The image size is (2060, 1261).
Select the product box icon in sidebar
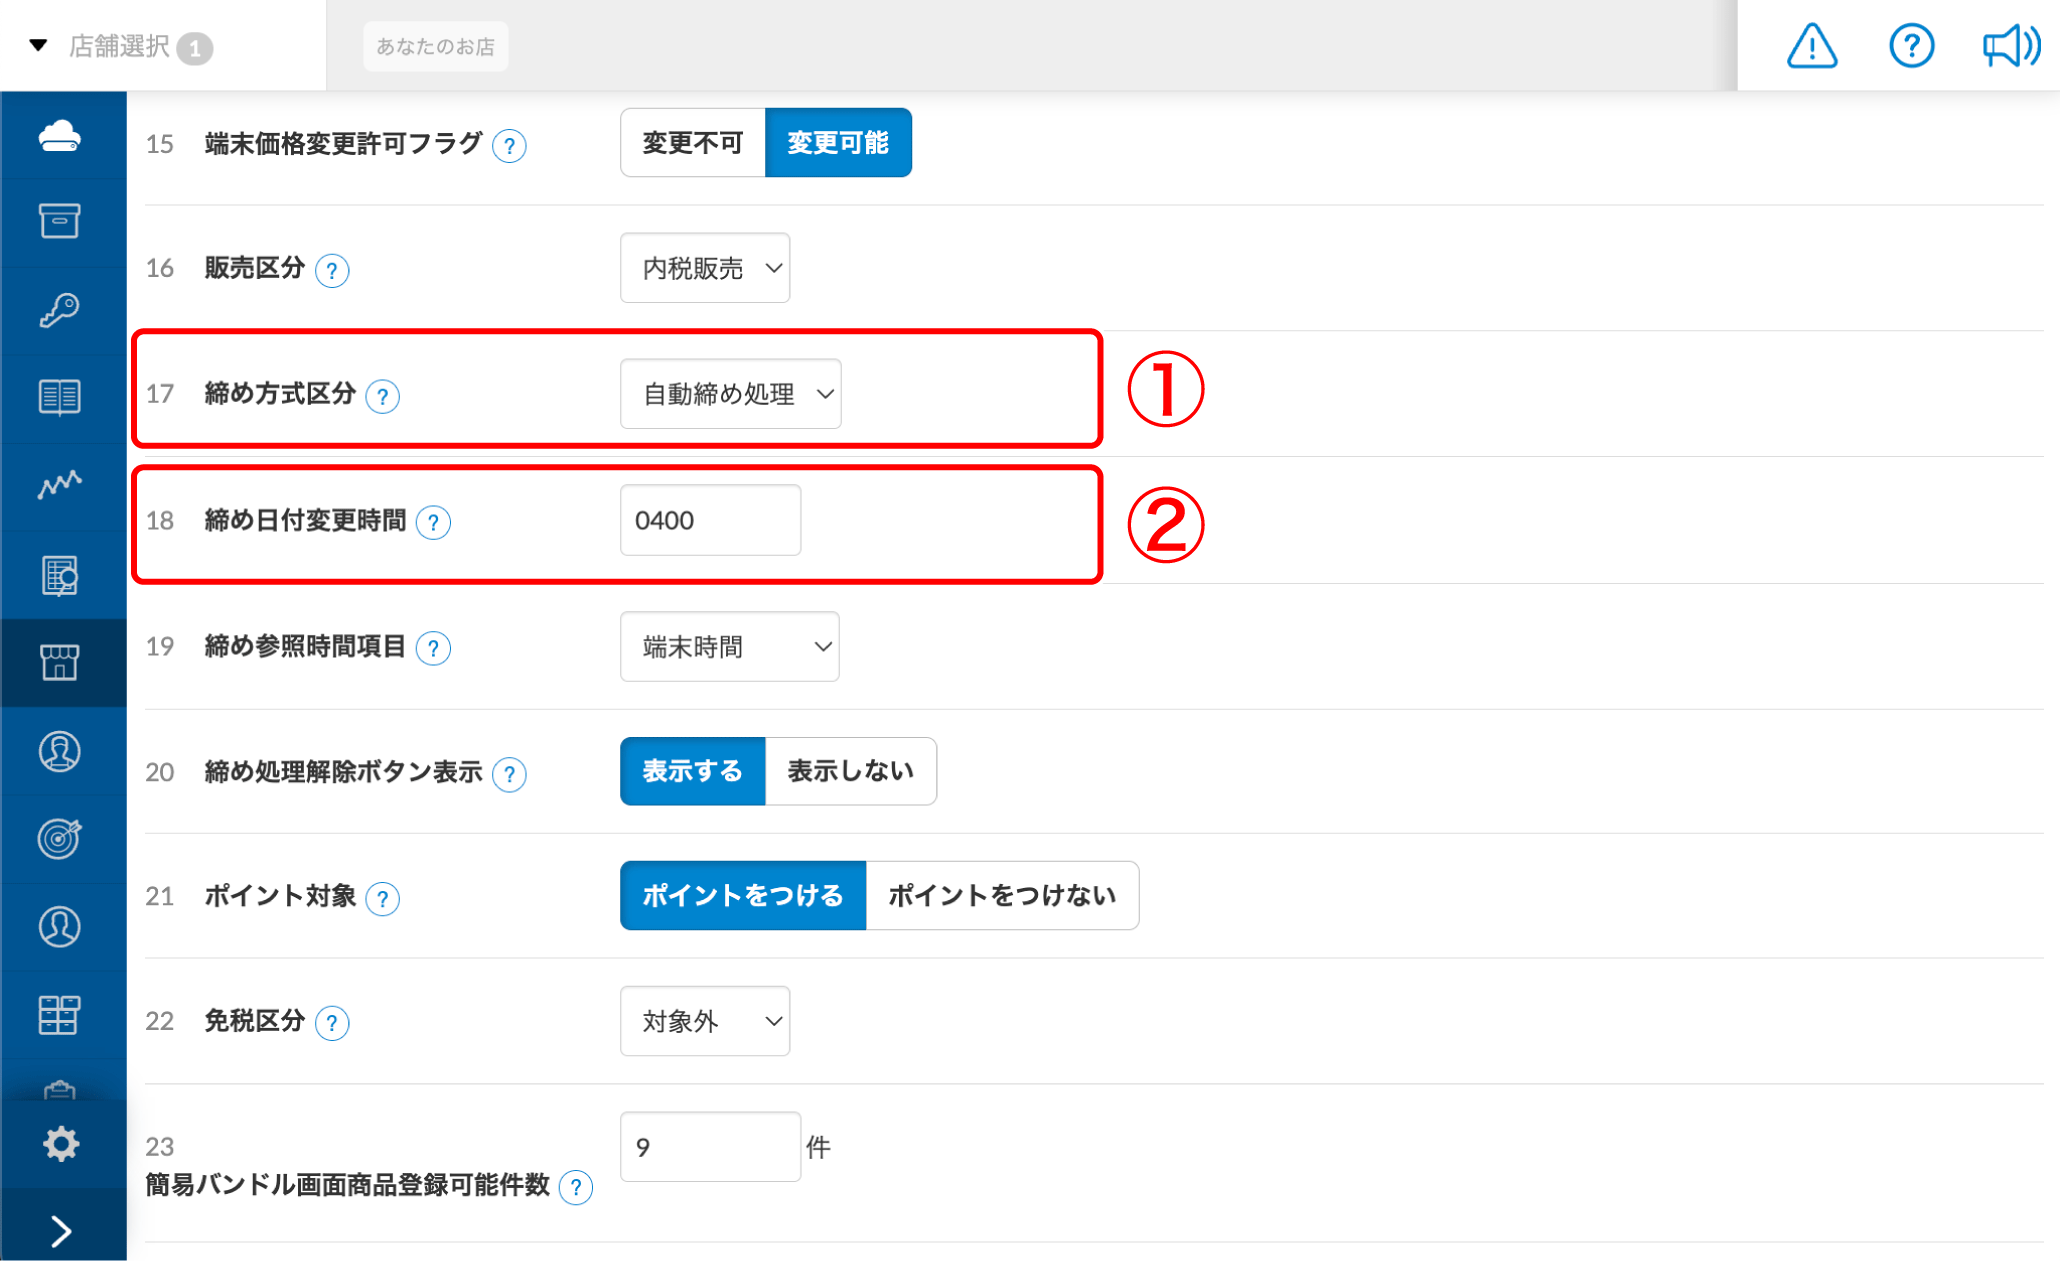pos(62,222)
